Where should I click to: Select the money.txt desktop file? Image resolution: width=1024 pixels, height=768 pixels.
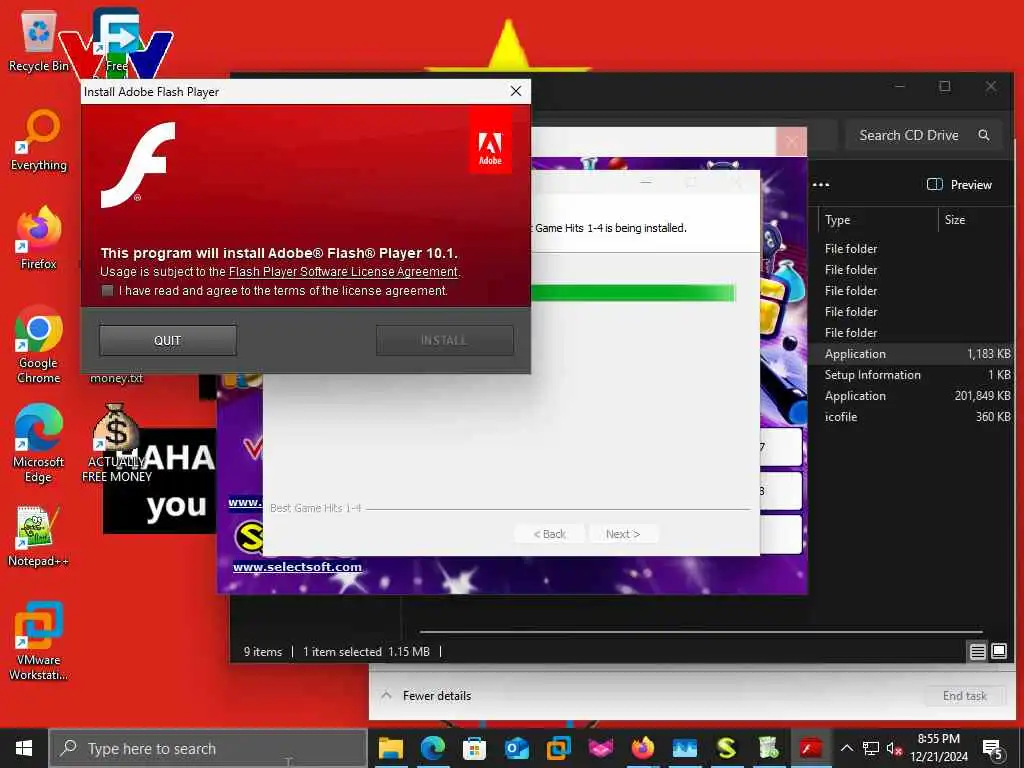pyautogui.click(x=116, y=378)
